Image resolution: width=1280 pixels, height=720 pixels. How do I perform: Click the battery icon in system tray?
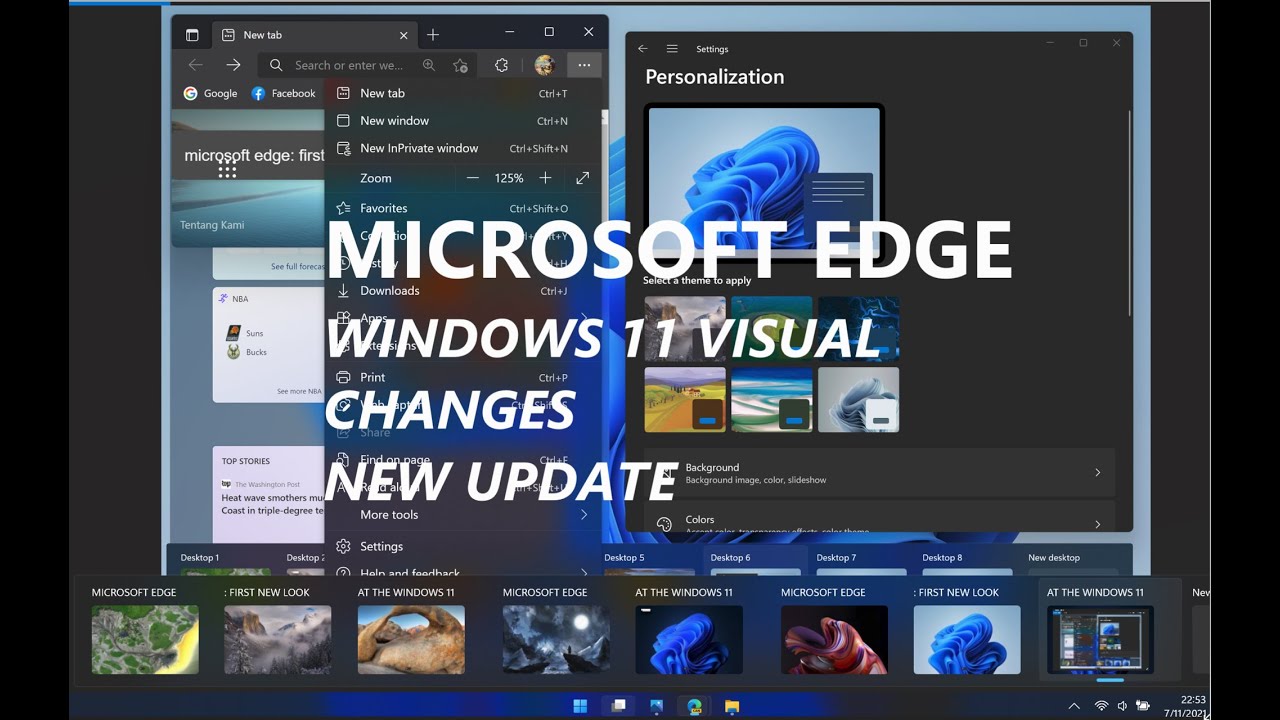(1143, 706)
